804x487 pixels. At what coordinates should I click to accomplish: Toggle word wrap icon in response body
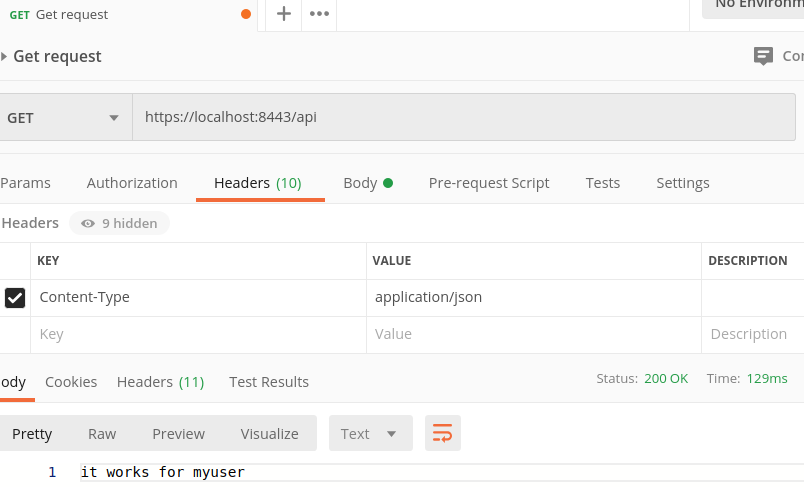[x=443, y=433]
